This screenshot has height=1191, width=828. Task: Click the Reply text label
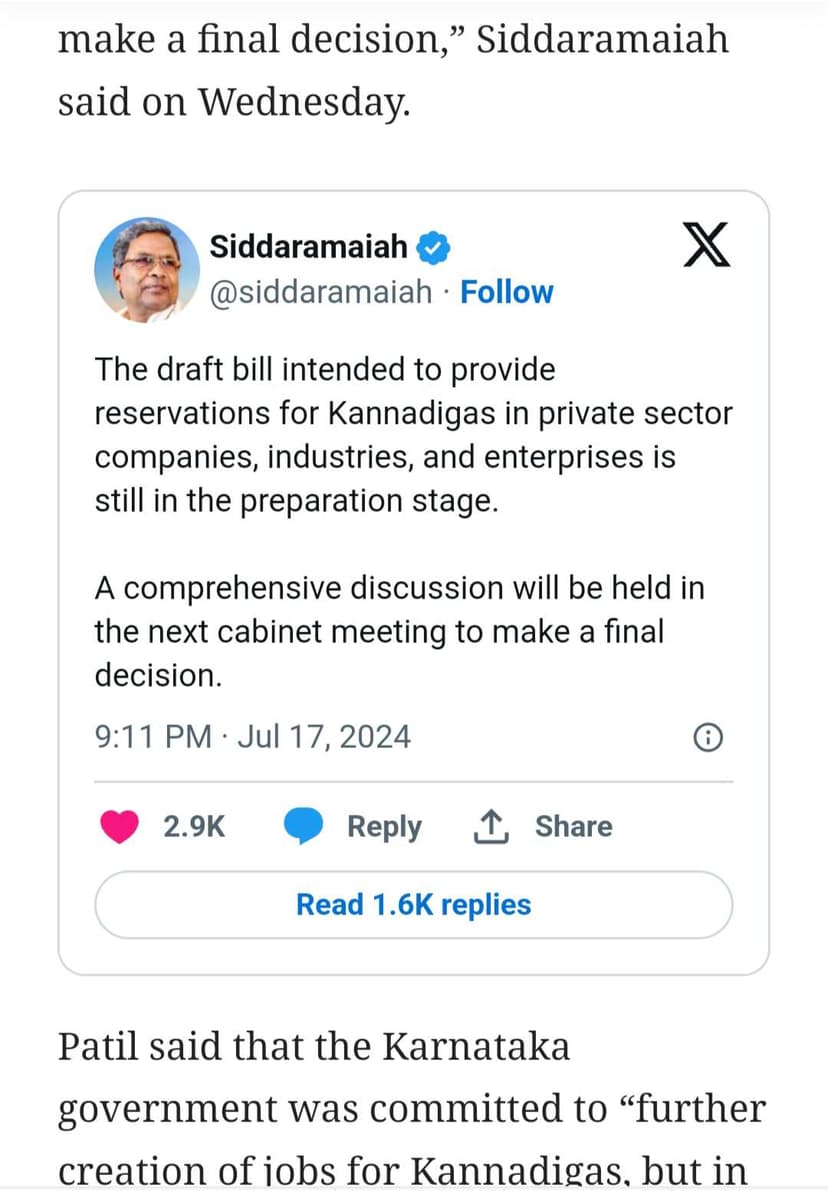click(384, 827)
